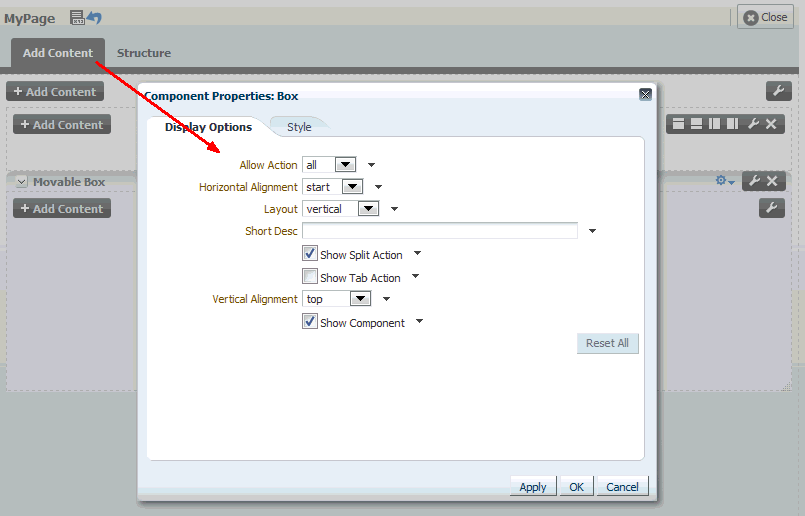Switch to the Structure tab
The image size is (805, 516).
pos(144,53)
